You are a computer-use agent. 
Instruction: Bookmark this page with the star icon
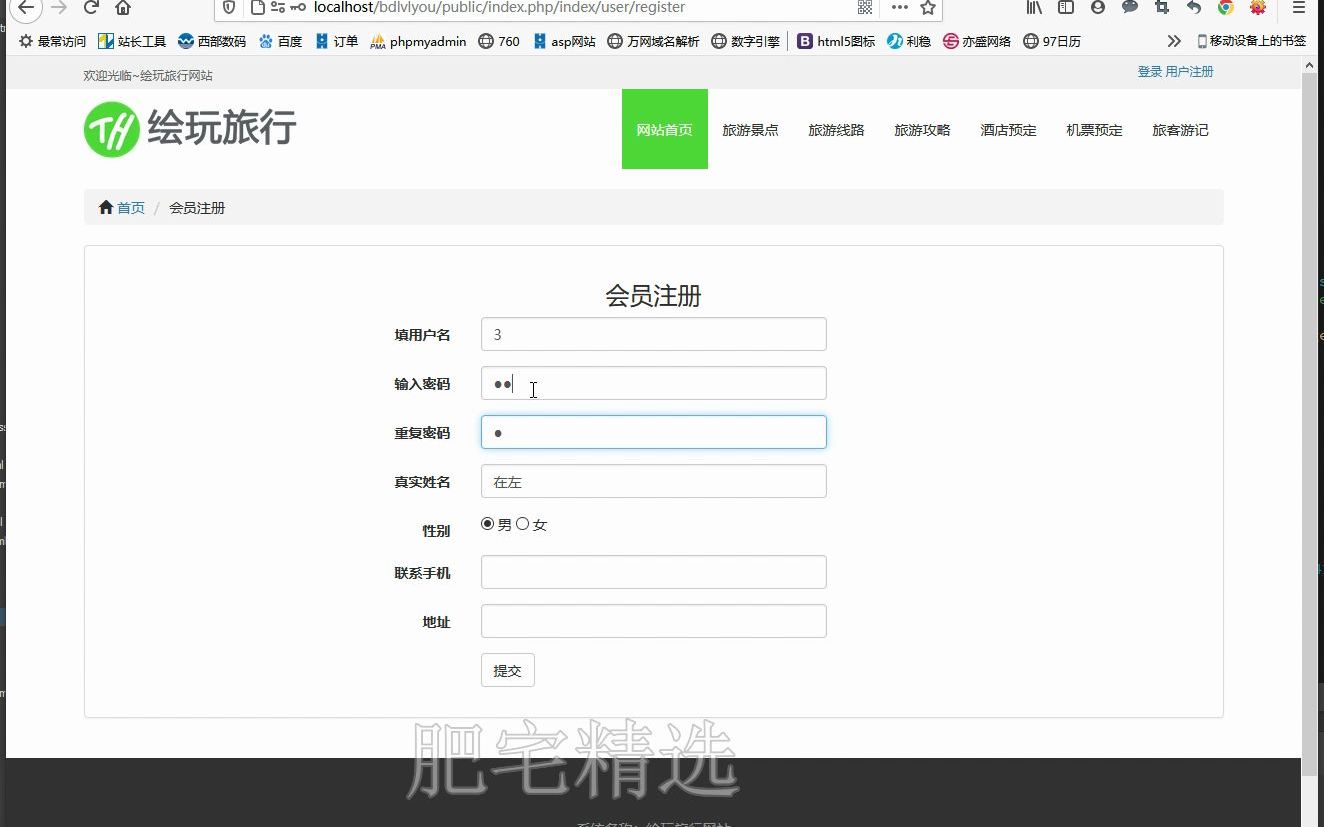(928, 8)
